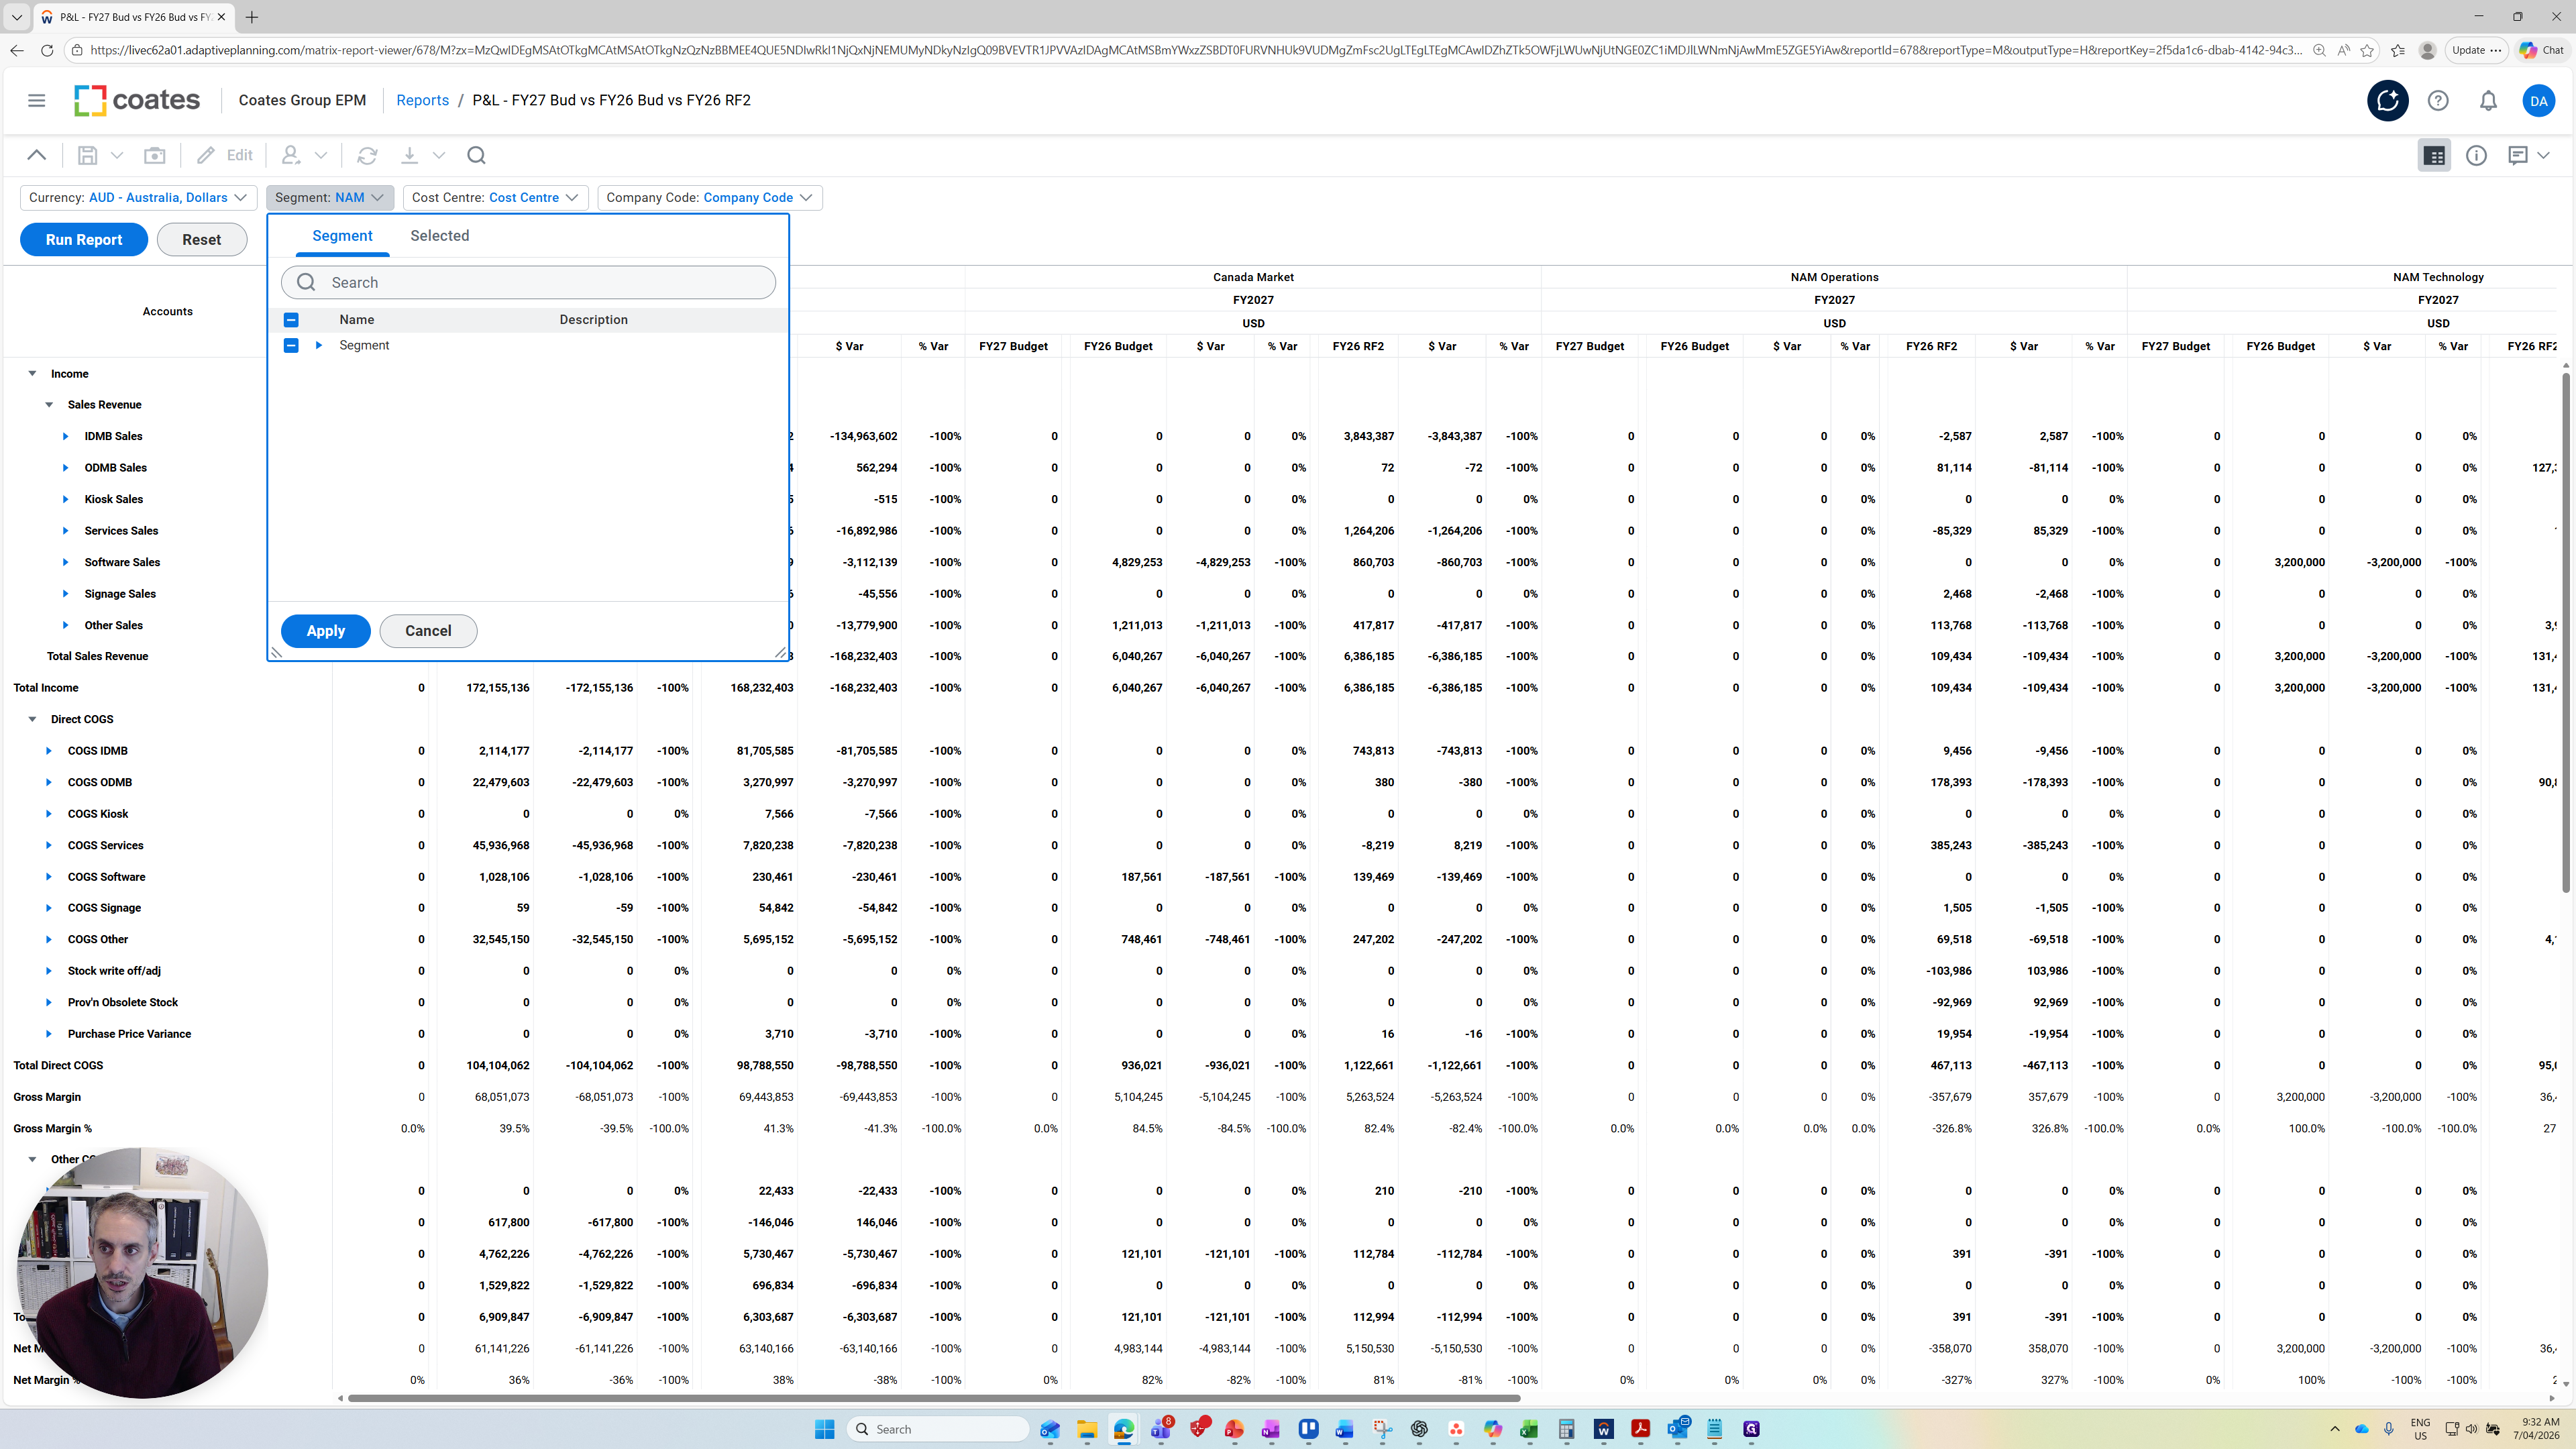This screenshot has height=1449, width=2576.
Task: Click the Reports breadcrumb link
Action: click(422, 100)
